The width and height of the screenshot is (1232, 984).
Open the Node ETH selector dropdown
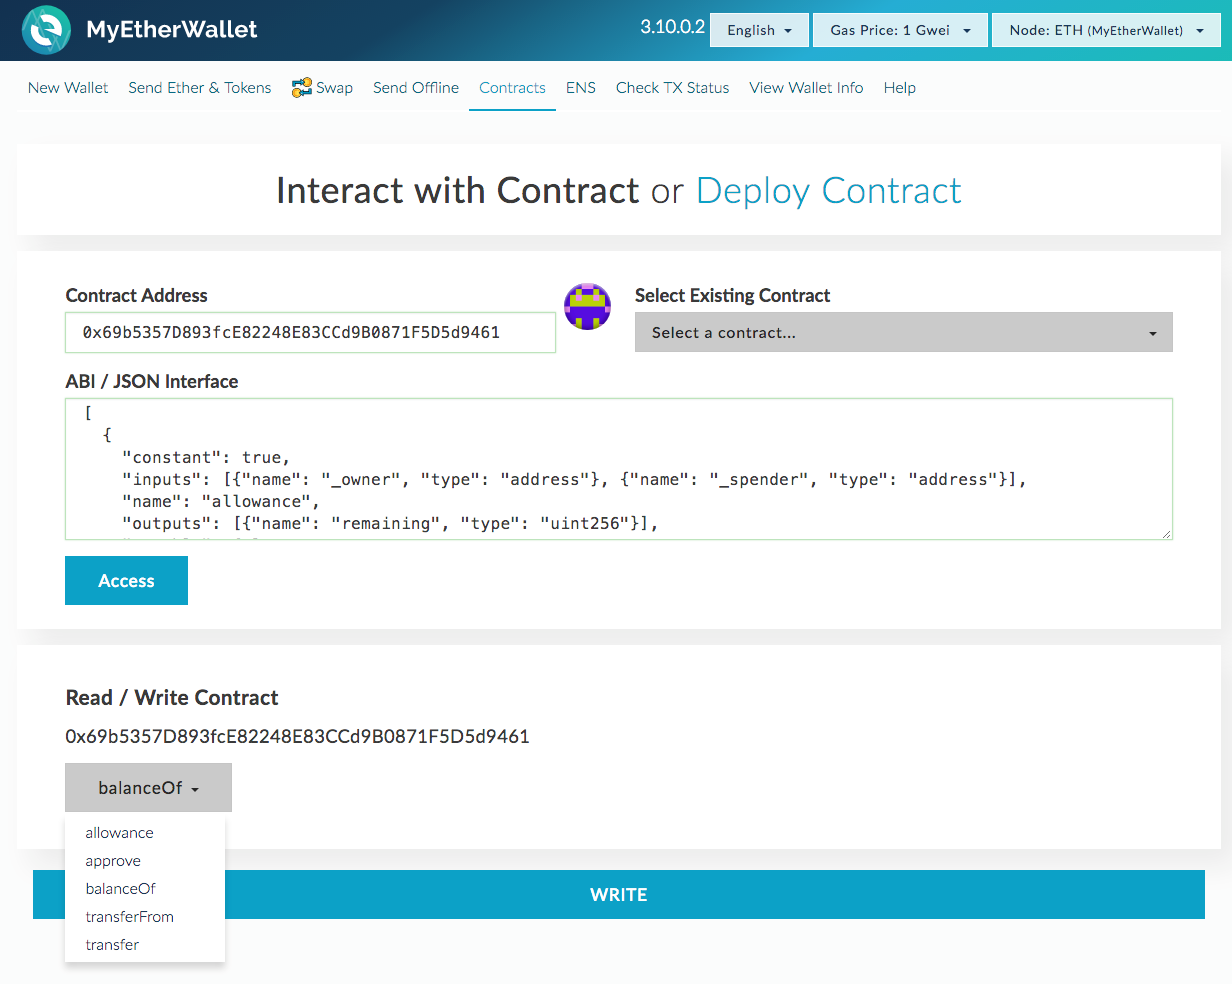[x=1106, y=30]
